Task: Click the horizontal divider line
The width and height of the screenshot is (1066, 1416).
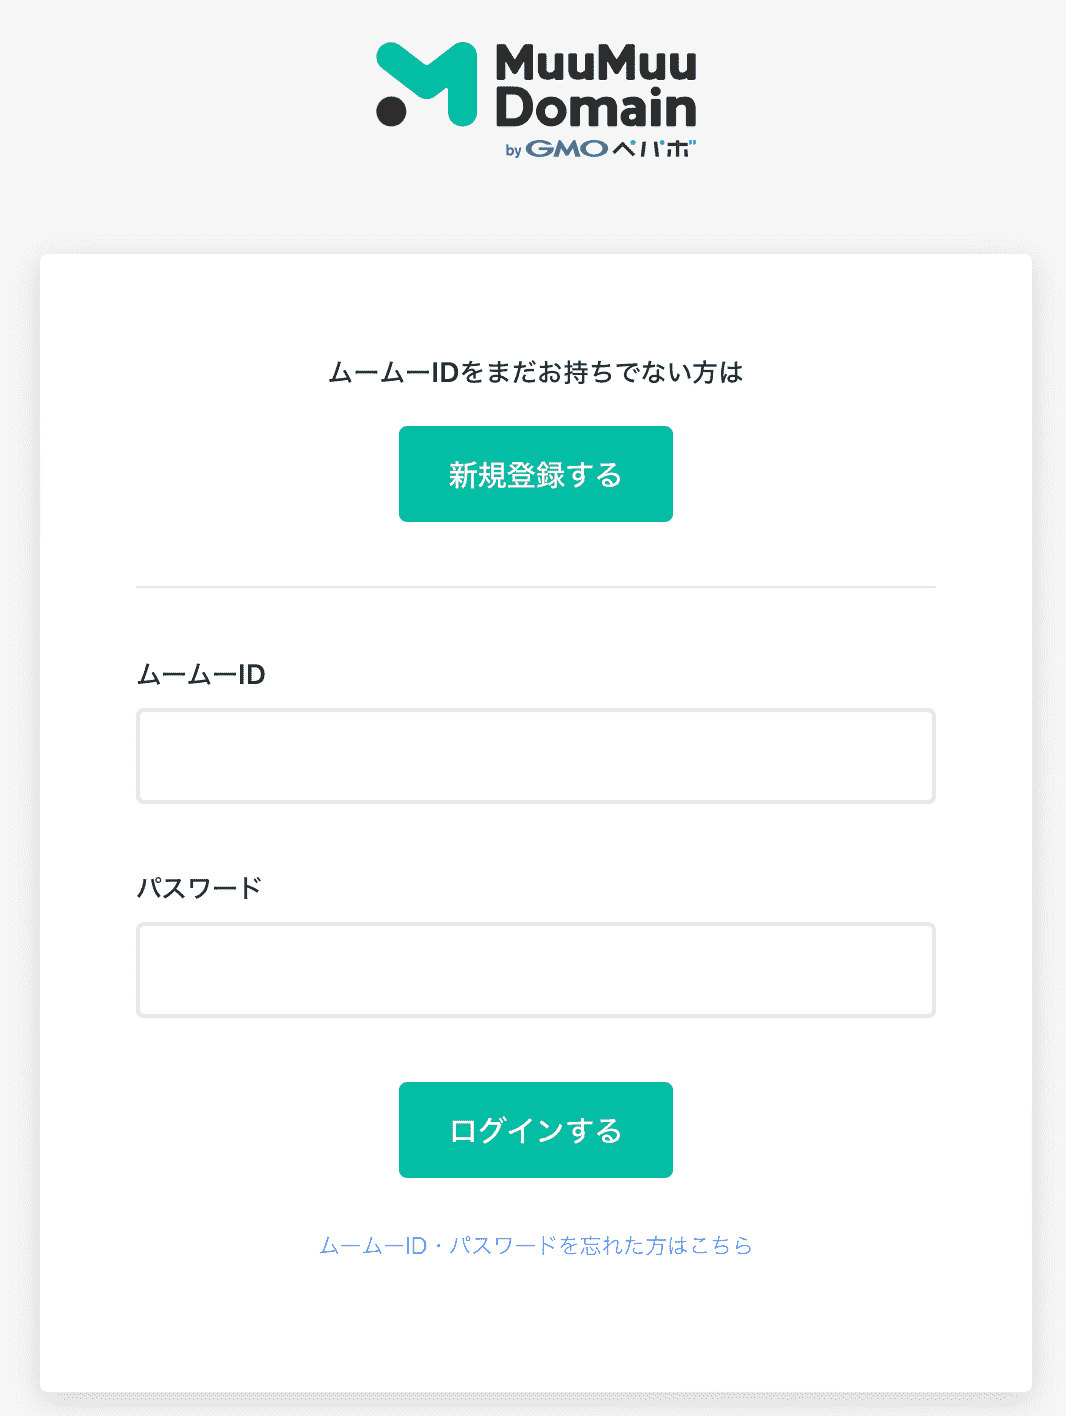Action: pos(536,587)
